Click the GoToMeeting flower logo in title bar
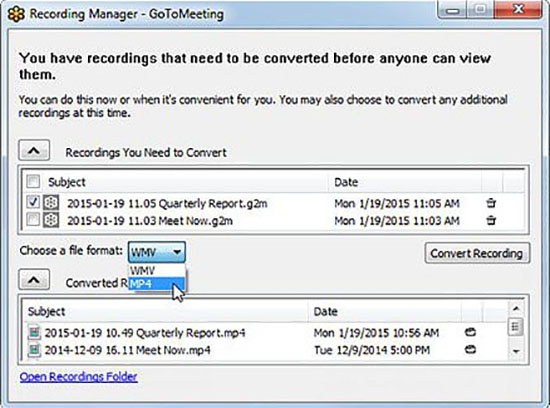Viewport: 550px width, 408px height. tap(16, 14)
